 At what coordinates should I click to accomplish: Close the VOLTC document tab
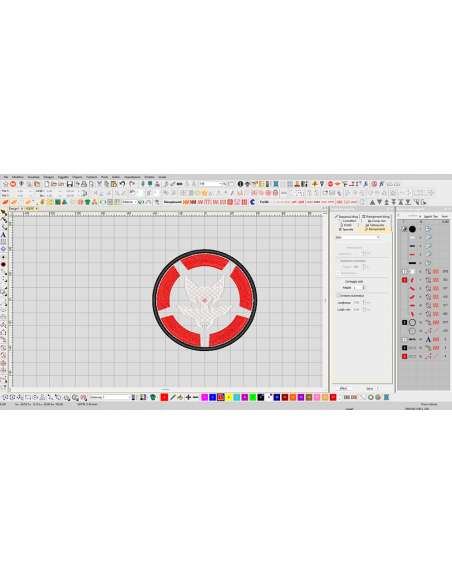coord(36,209)
